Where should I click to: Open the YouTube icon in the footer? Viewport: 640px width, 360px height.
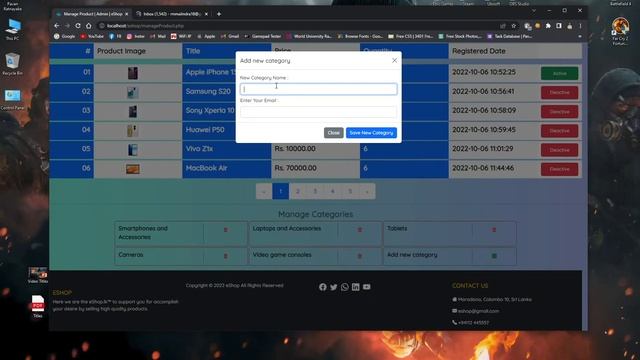click(x=367, y=287)
